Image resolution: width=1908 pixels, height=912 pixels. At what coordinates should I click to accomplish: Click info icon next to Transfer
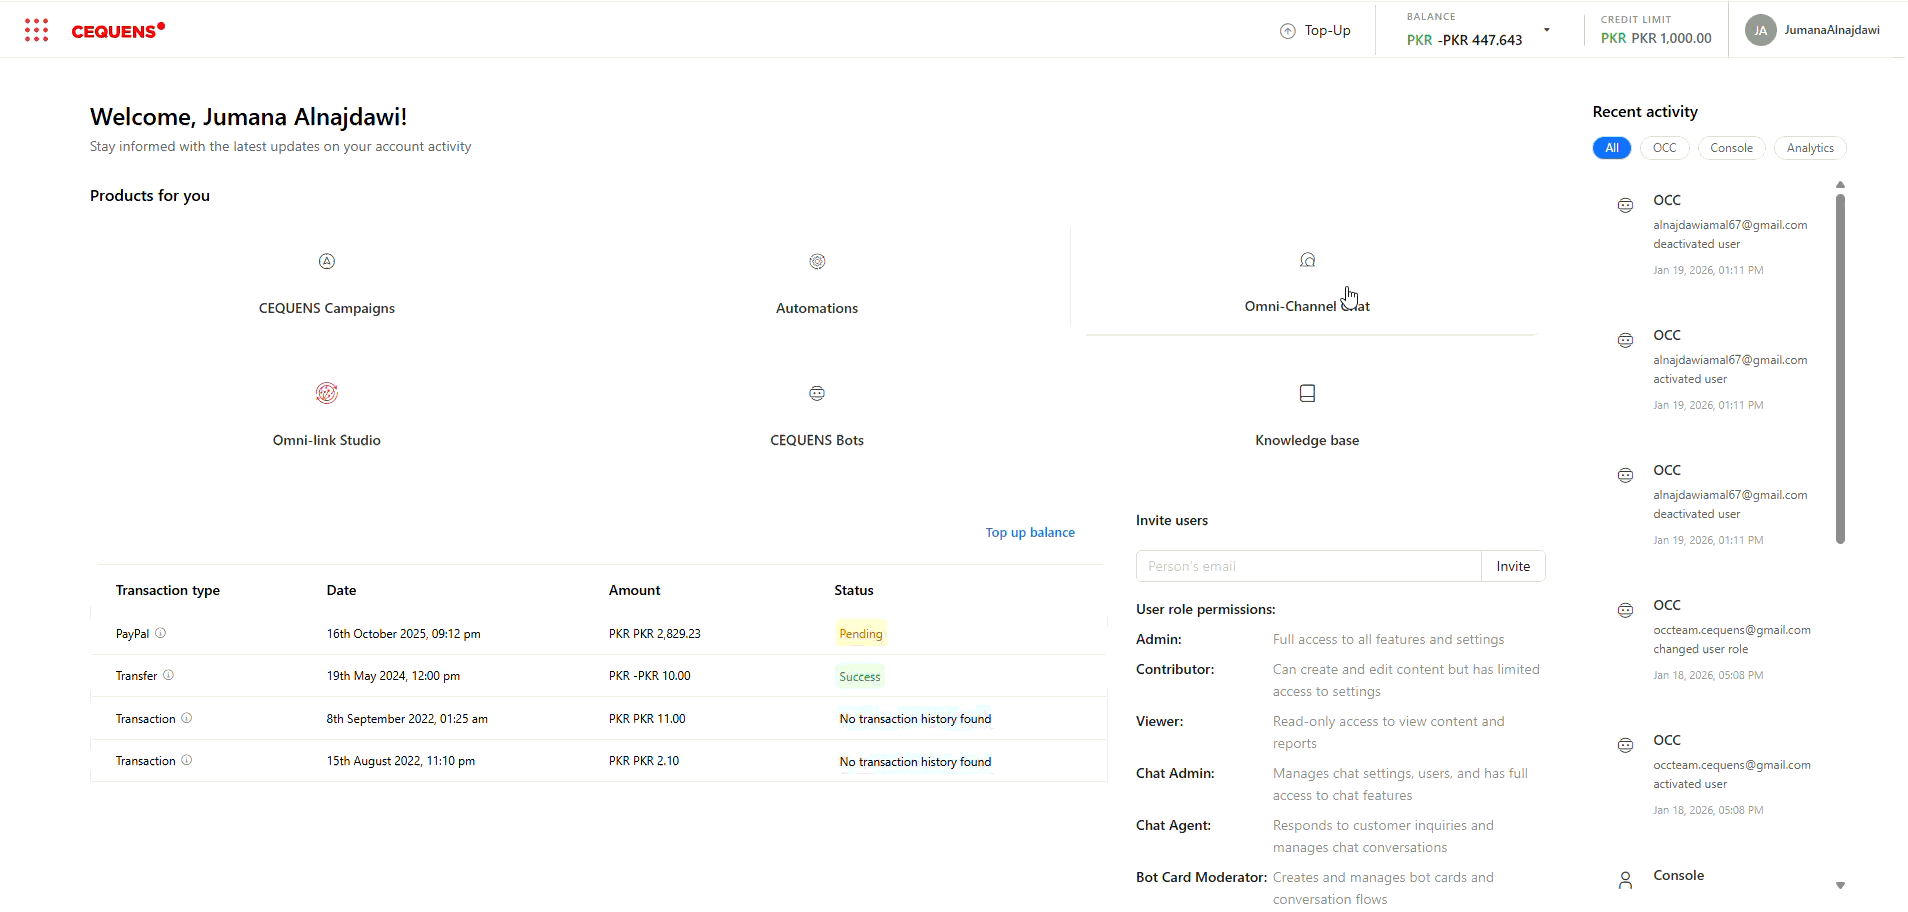168,675
